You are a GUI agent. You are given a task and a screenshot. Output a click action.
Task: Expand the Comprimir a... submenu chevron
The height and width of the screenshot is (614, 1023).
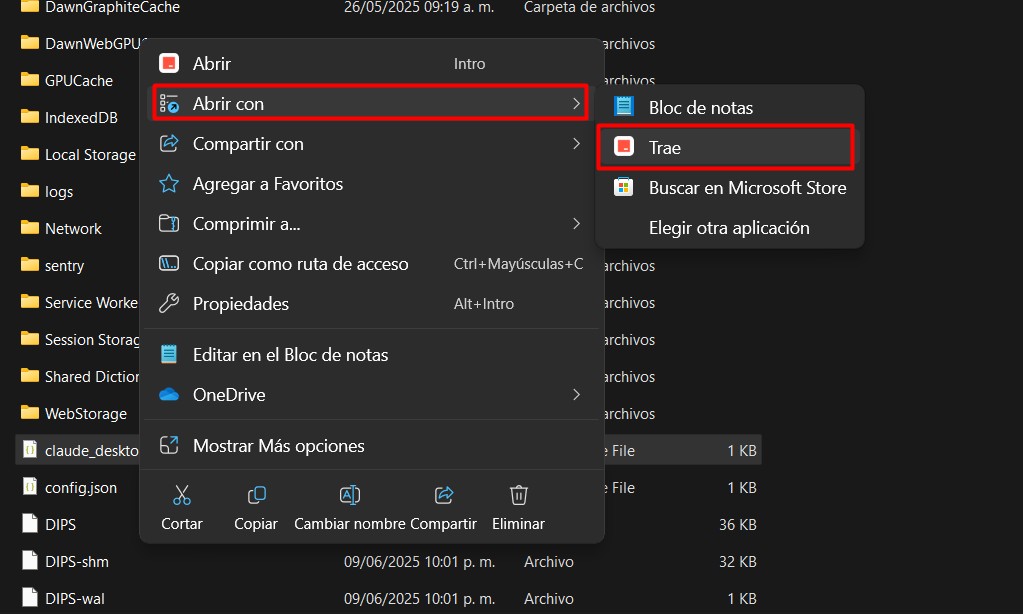(576, 223)
